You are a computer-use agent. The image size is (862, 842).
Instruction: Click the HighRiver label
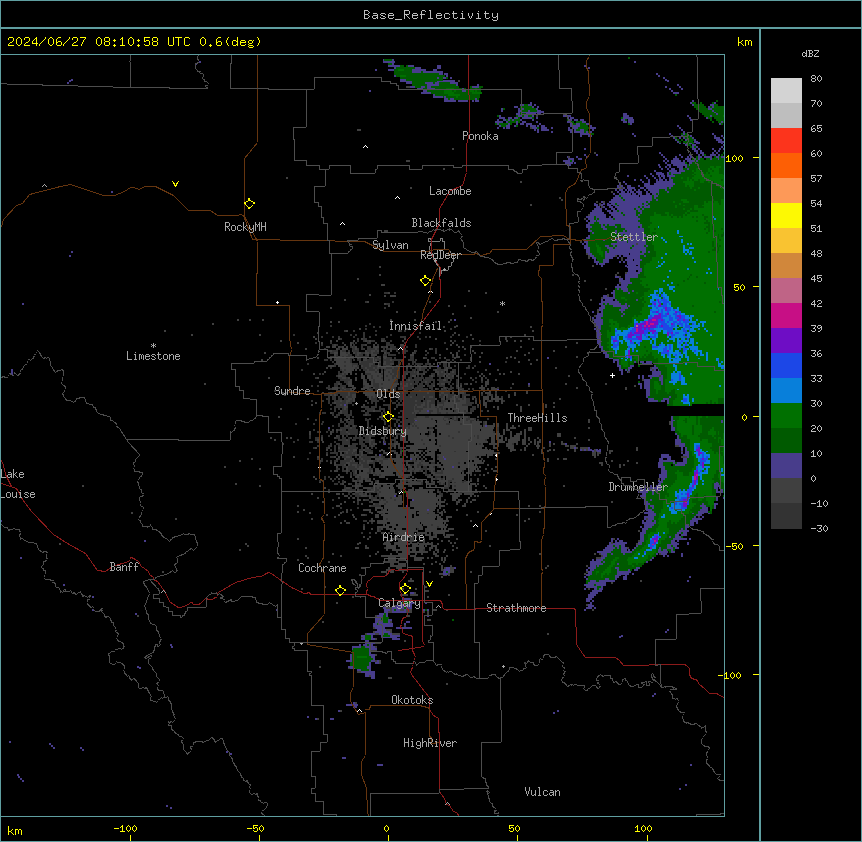click(x=430, y=743)
